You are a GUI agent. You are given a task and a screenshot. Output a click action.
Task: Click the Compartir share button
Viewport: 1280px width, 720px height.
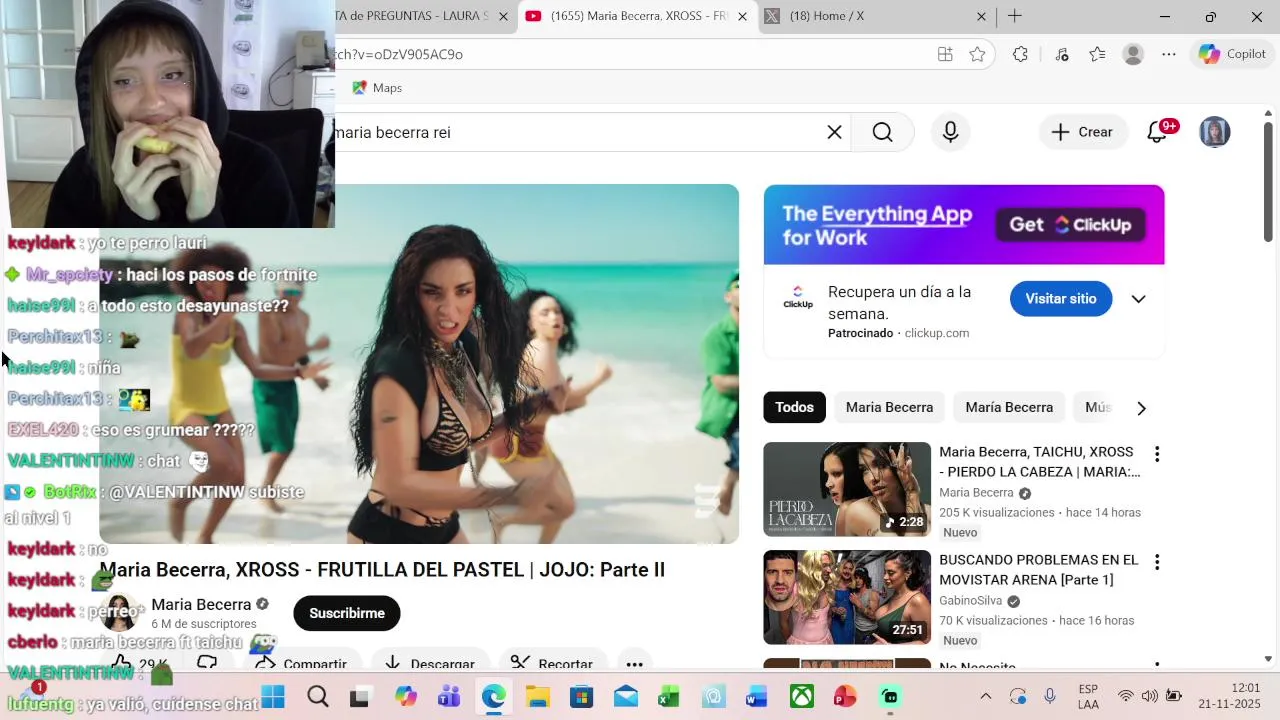point(301,664)
